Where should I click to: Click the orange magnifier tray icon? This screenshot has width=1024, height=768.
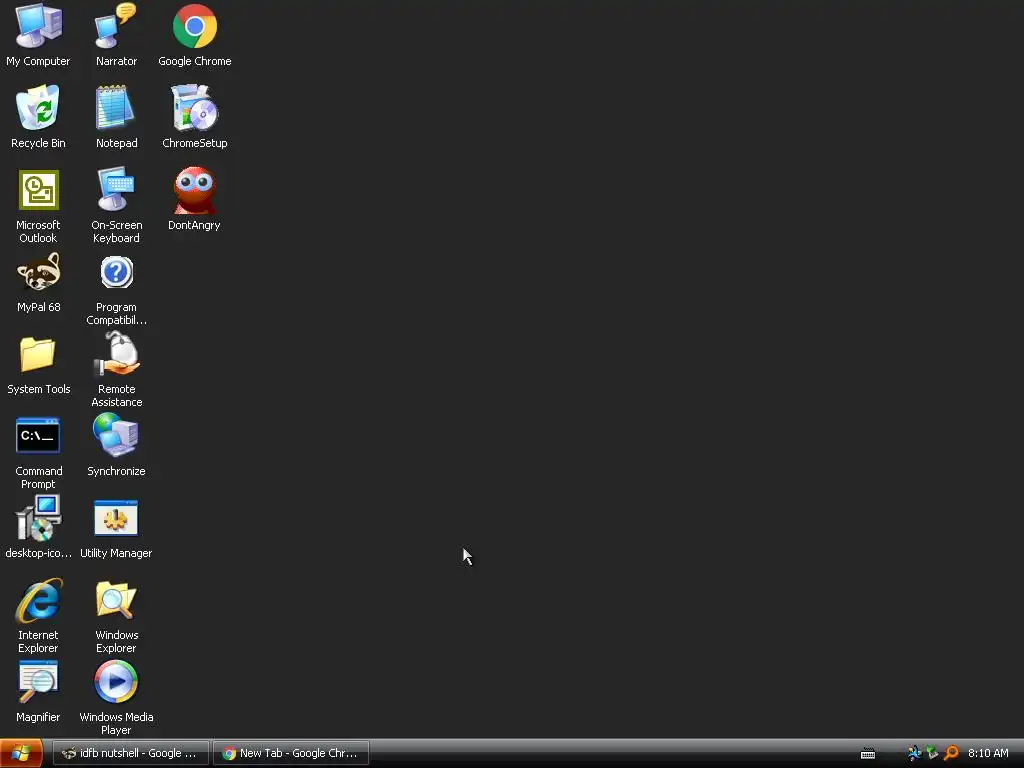click(x=952, y=753)
